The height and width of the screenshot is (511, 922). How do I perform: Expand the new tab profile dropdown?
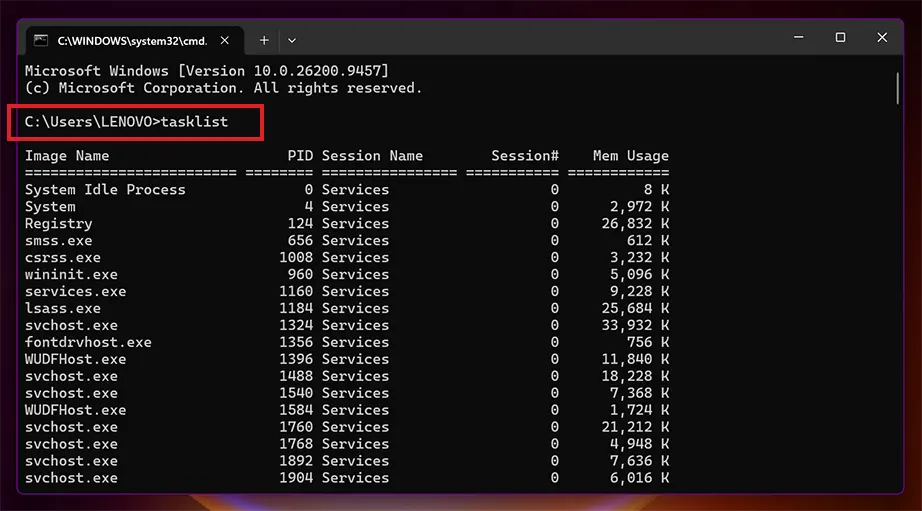(292, 41)
